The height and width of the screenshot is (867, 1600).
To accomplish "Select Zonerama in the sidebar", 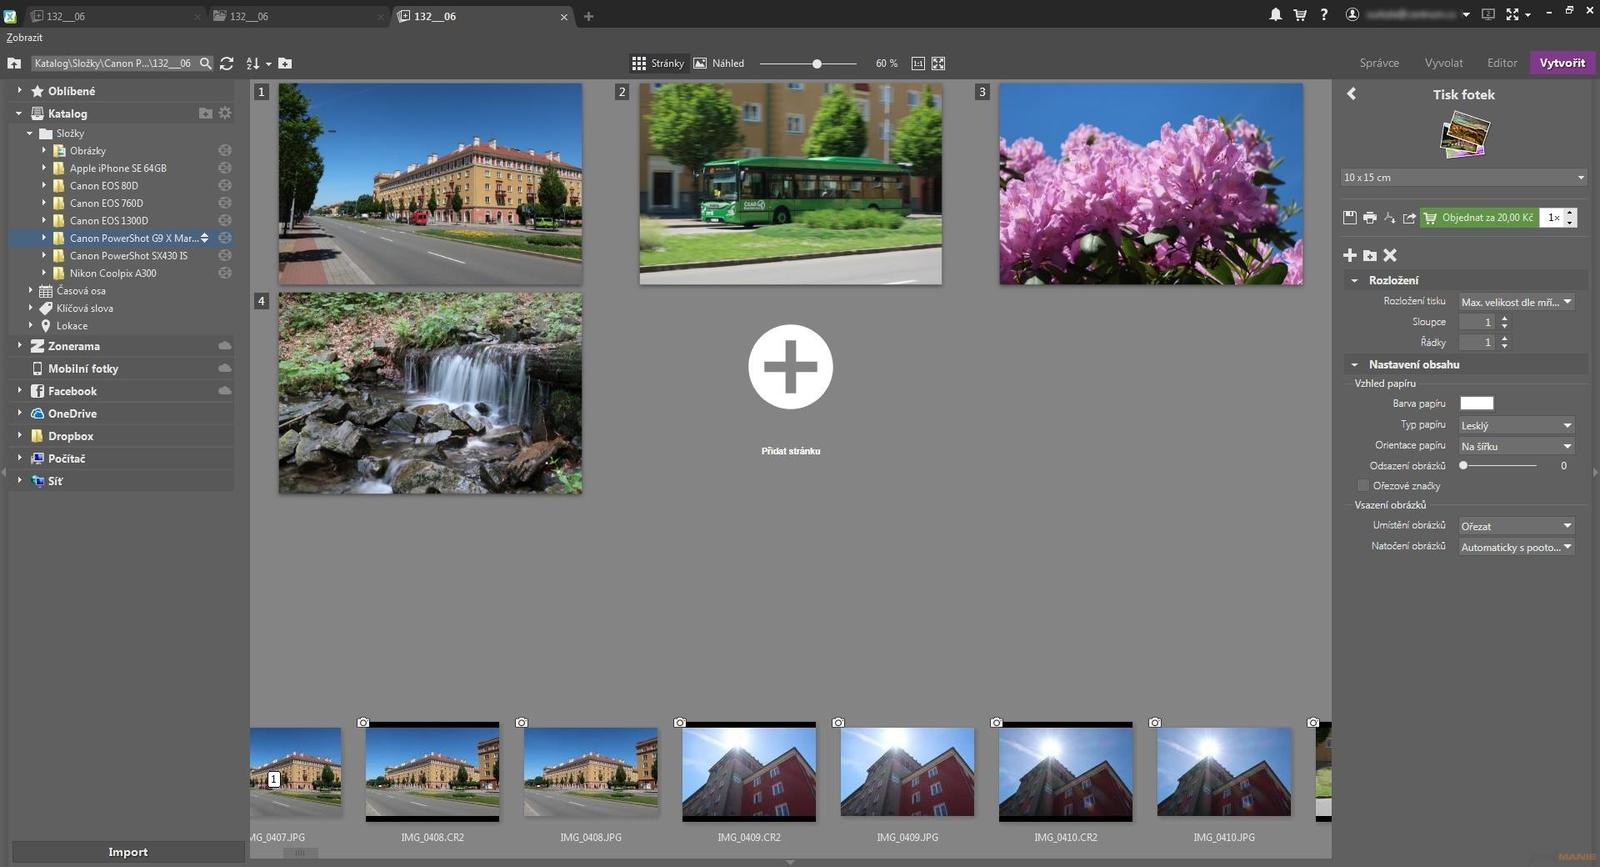I will (x=74, y=346).
